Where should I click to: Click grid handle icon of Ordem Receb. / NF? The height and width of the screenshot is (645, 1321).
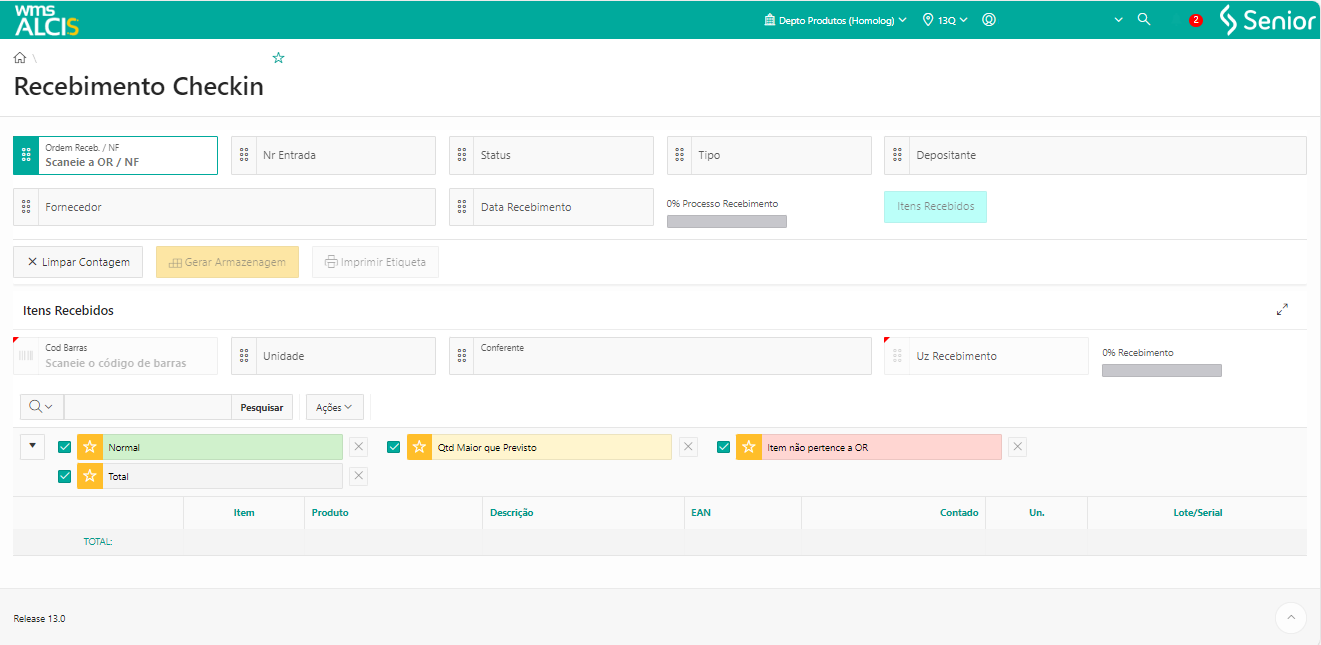coord(26,155)
